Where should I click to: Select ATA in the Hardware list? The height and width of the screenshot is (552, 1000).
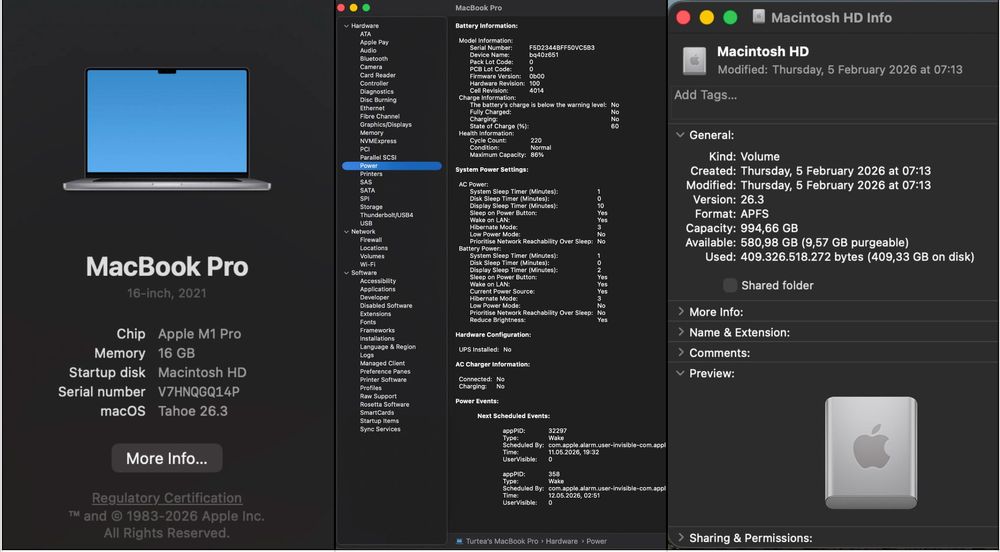point(365,34)
